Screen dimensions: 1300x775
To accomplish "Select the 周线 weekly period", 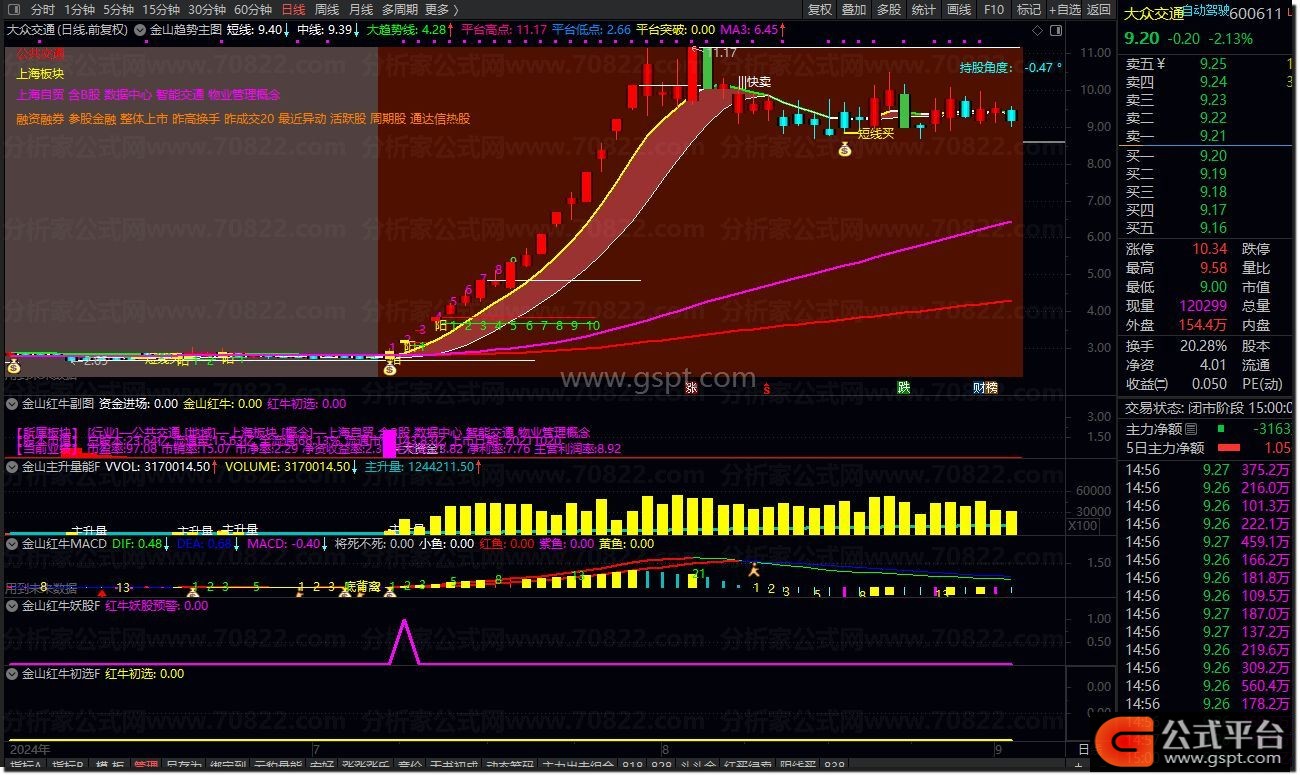I will 327,9.
